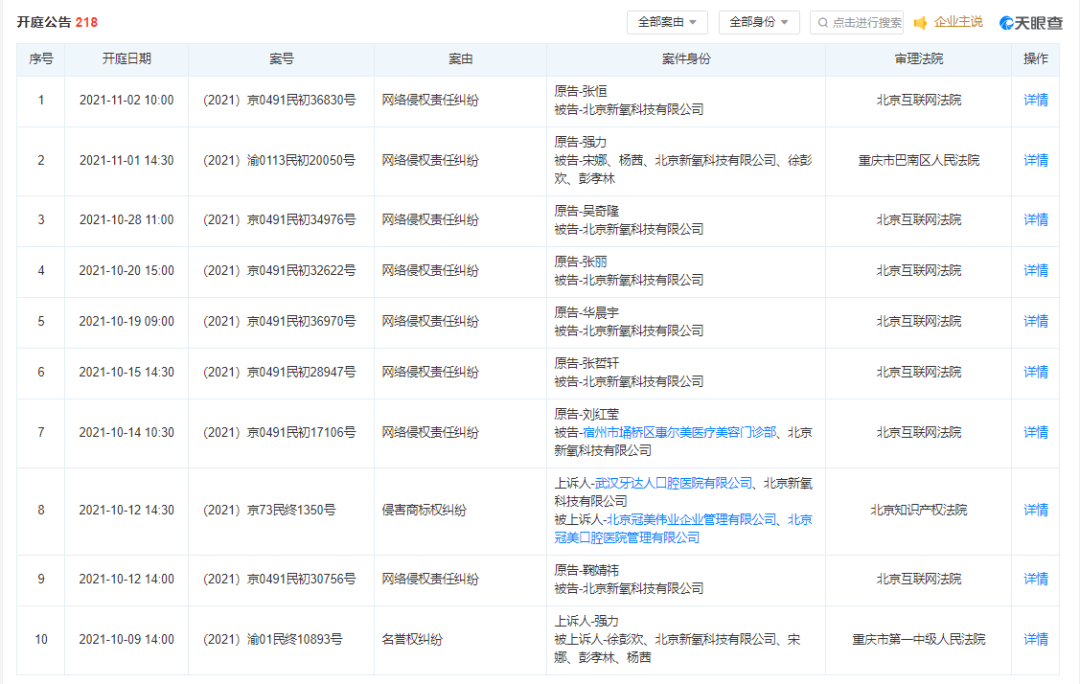Open the 武汉牙达人口腔医院有限公司 link
This screenshot has height=684, width=1080.
pos(674,484)
